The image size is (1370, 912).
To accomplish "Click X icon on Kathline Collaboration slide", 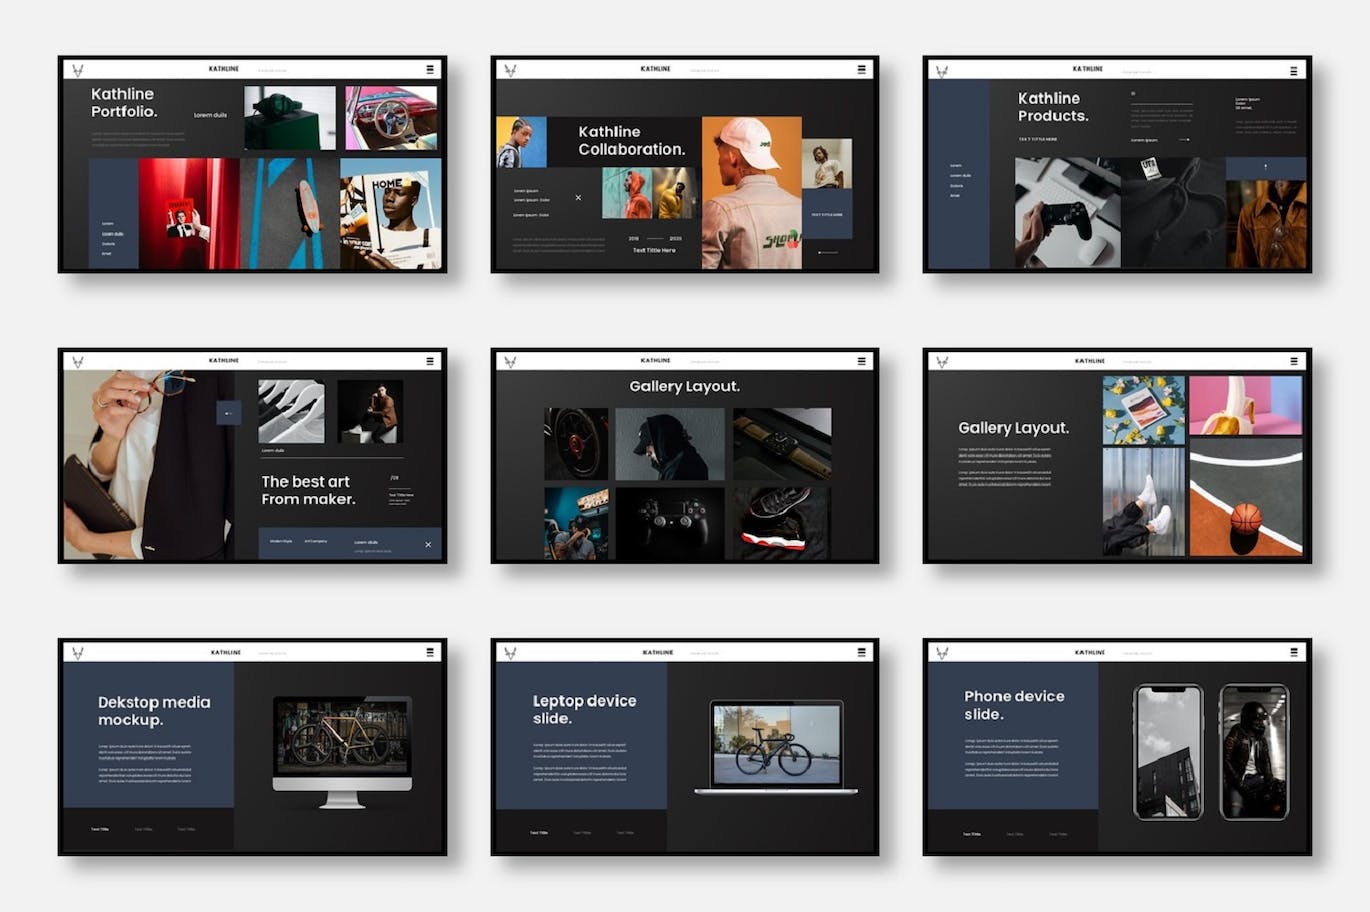I will 578,198.
